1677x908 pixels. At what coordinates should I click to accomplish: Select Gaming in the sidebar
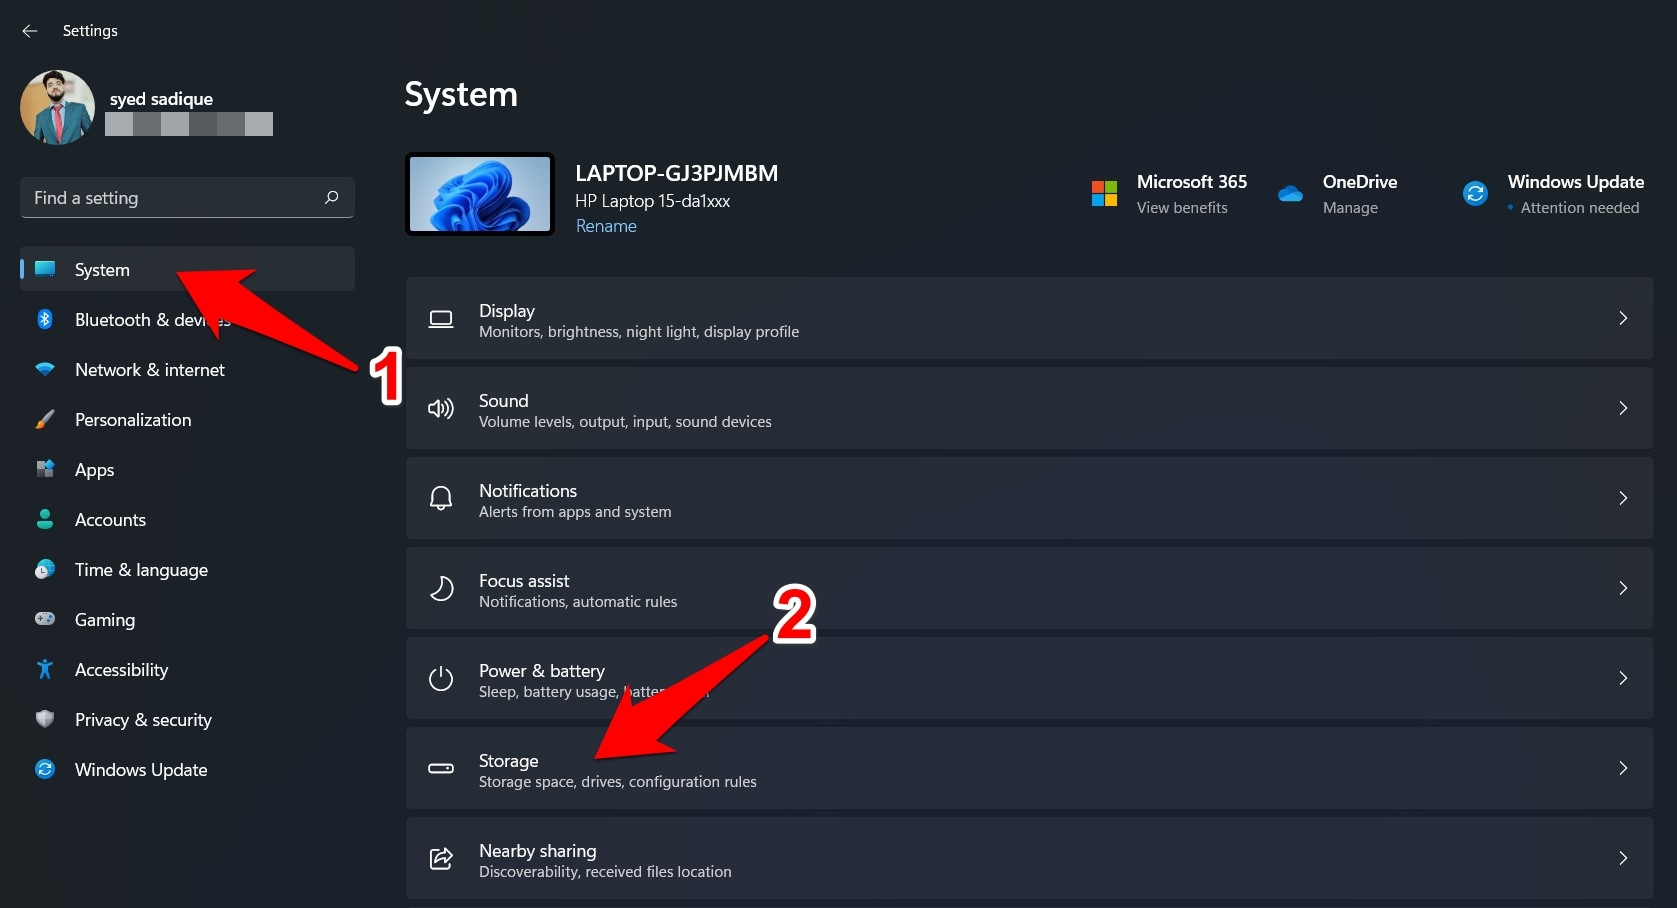(x=104, y=619)
